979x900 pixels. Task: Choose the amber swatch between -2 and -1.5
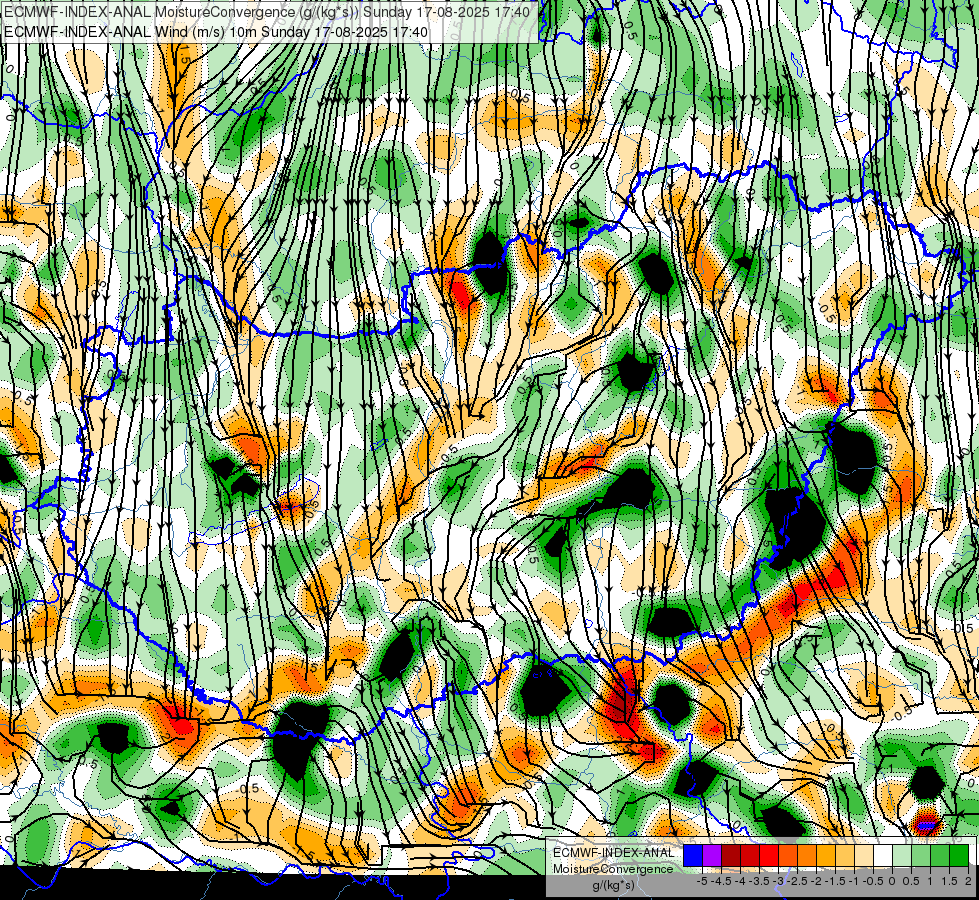tap(826, 855)
